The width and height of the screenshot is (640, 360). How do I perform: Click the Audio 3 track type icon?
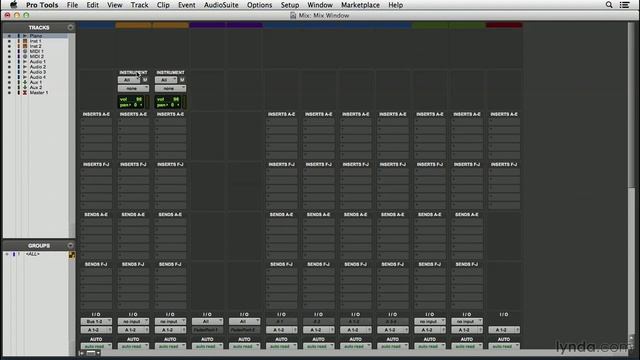tap(25, 72)
